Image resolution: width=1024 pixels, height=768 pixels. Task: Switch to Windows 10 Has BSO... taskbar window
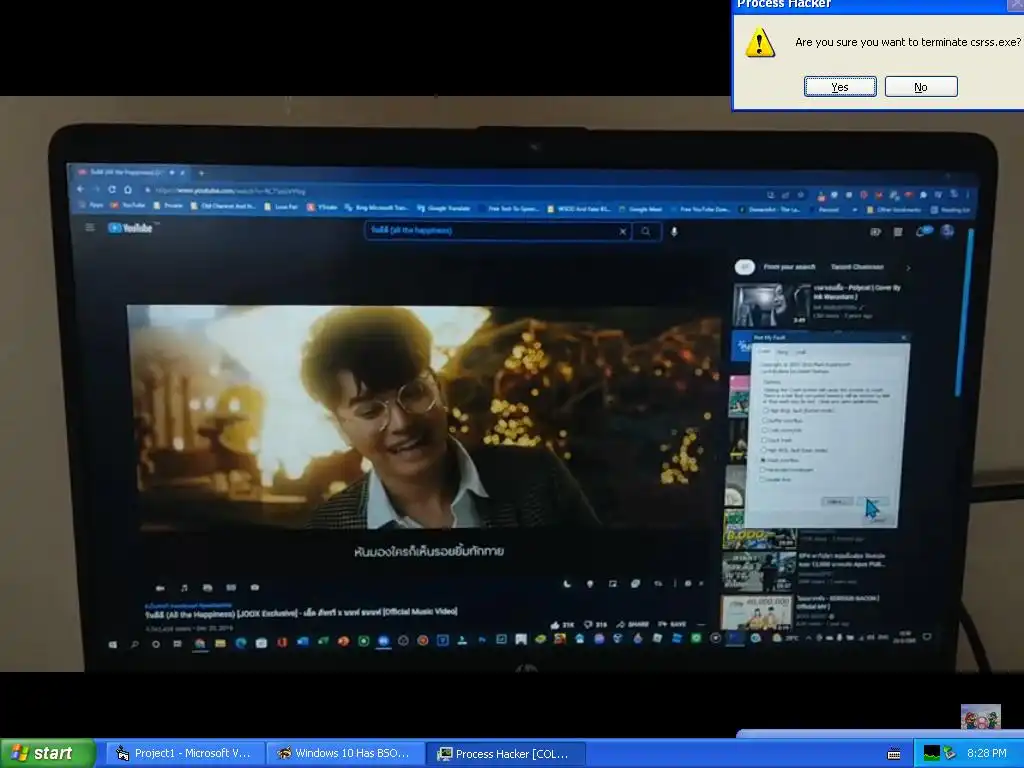click(345, 754)
